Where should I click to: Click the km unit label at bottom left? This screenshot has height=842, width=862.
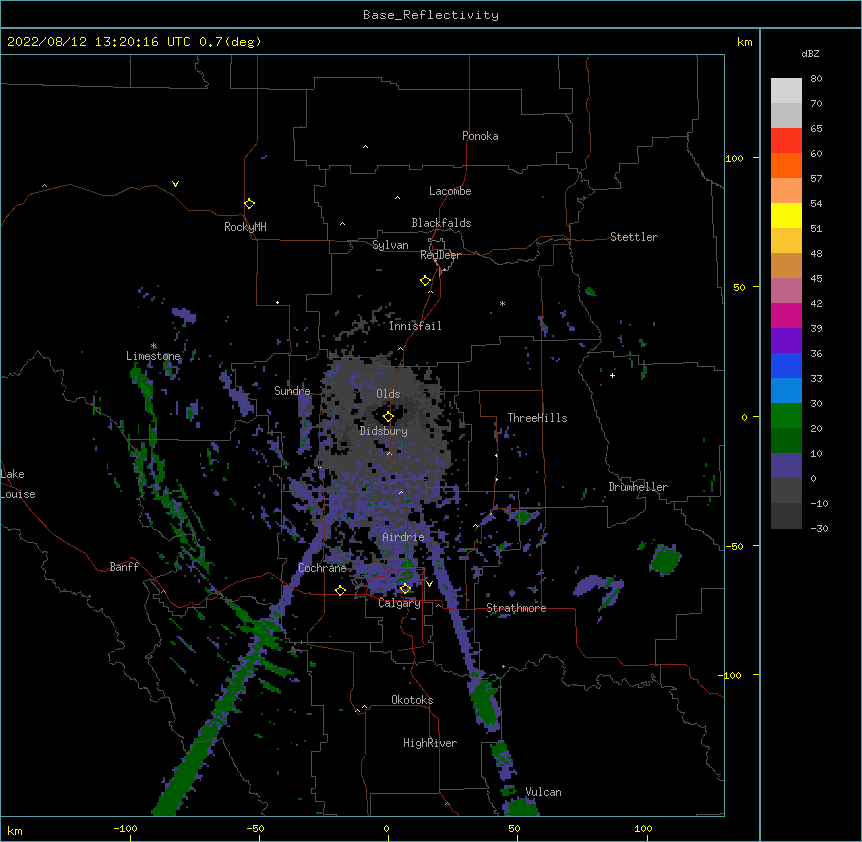click(15, 830)
